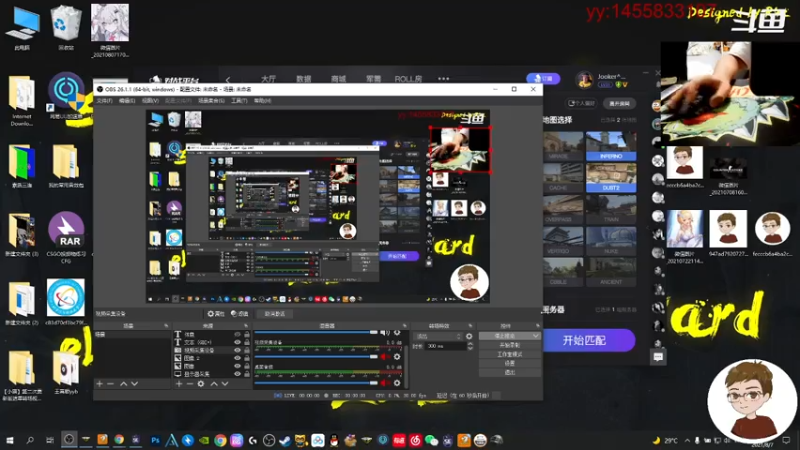Image resolution: width=800 pixels, height=450 pixels.
Task: Toggle visibility of first text source row
Action: (237, 334)
